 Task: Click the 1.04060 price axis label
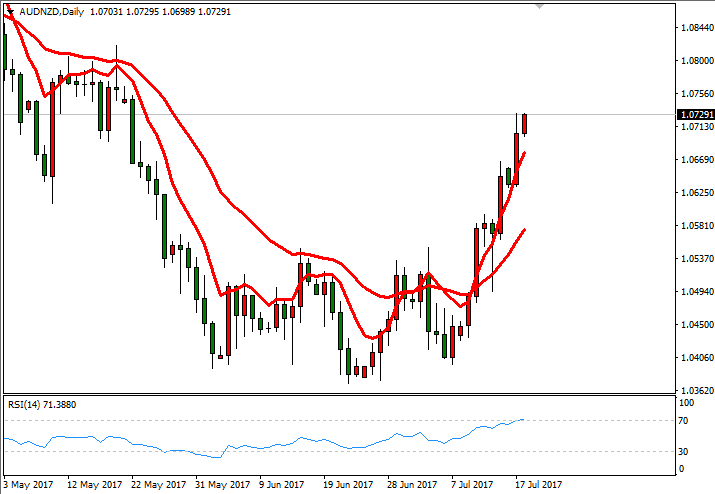click(x=697, y=357)
